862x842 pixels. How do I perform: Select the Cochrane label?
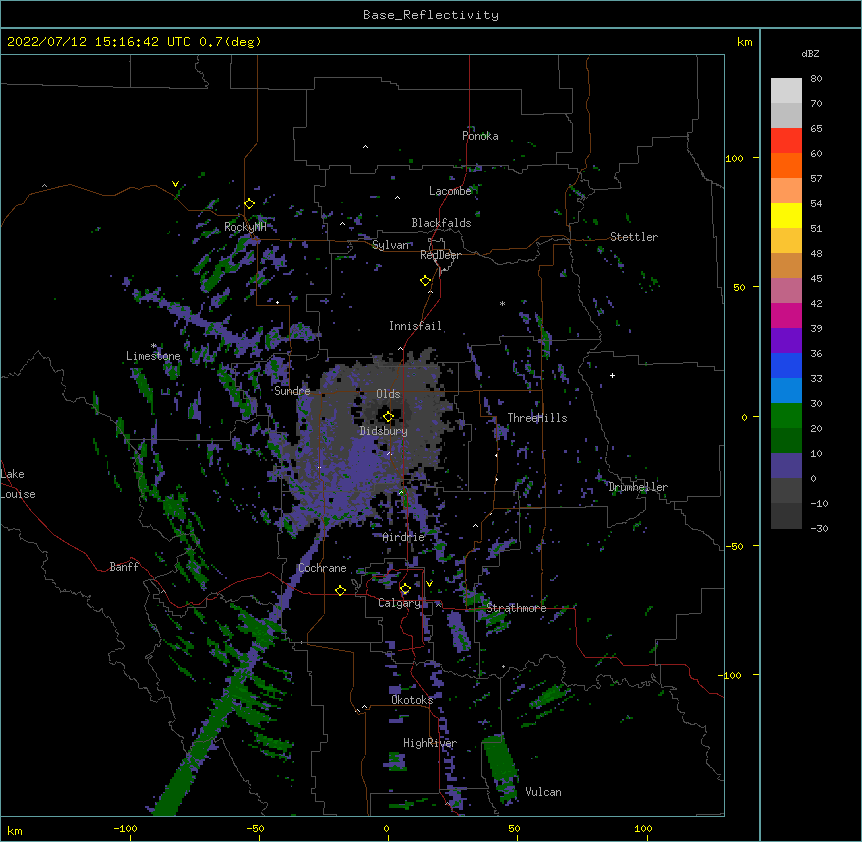pos(322,568)
